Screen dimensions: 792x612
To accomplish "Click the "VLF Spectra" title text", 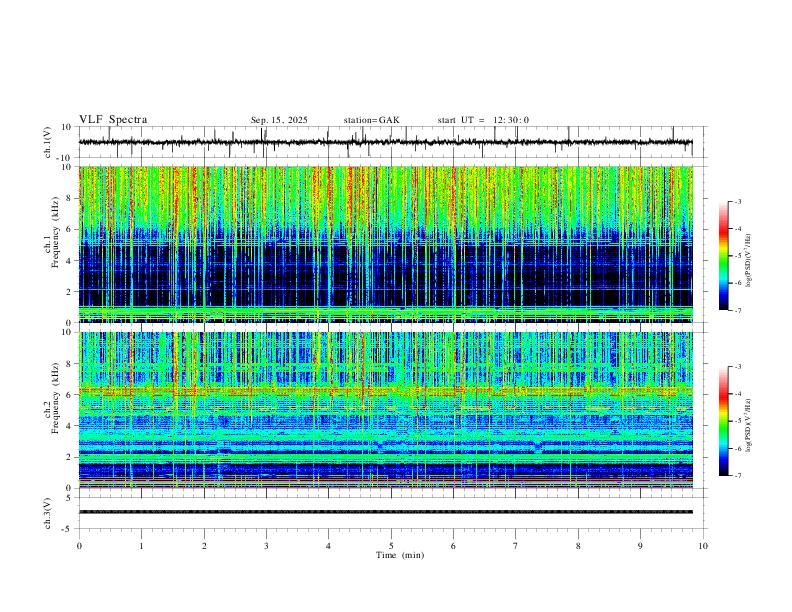I will coord(113,120).
